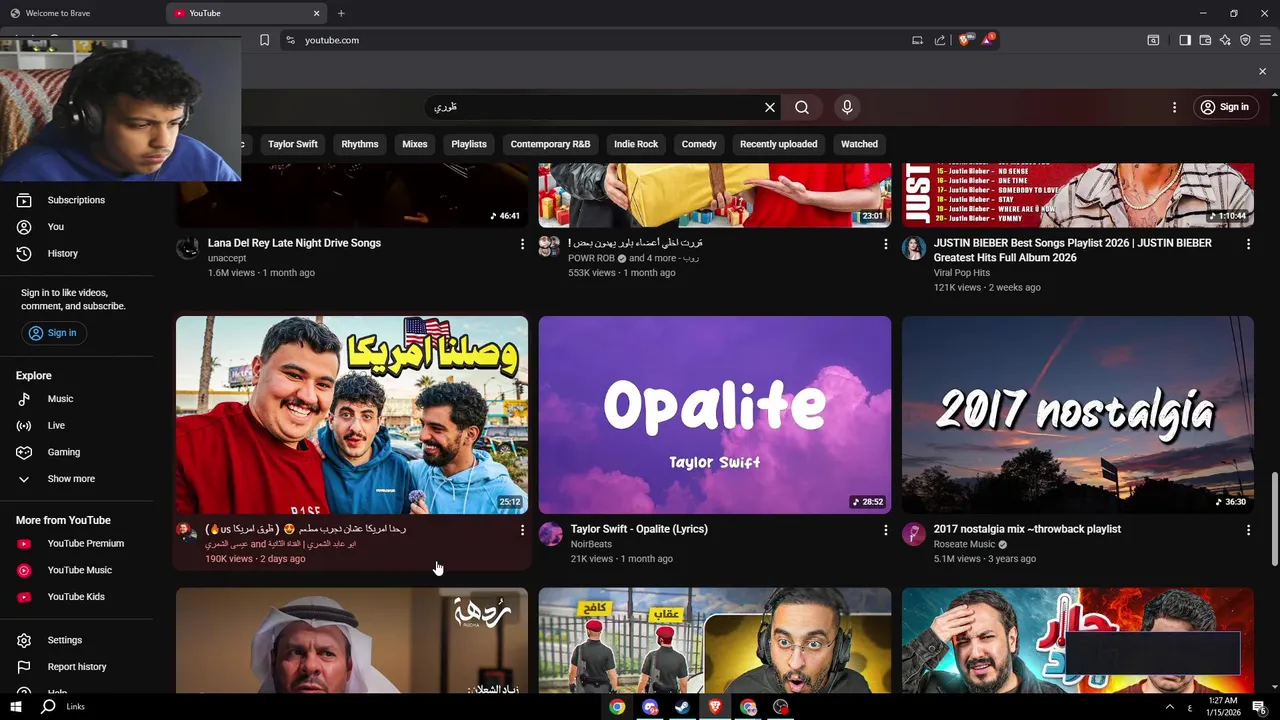
Task: Open YouTube Music link
Action: click(76, 570)
